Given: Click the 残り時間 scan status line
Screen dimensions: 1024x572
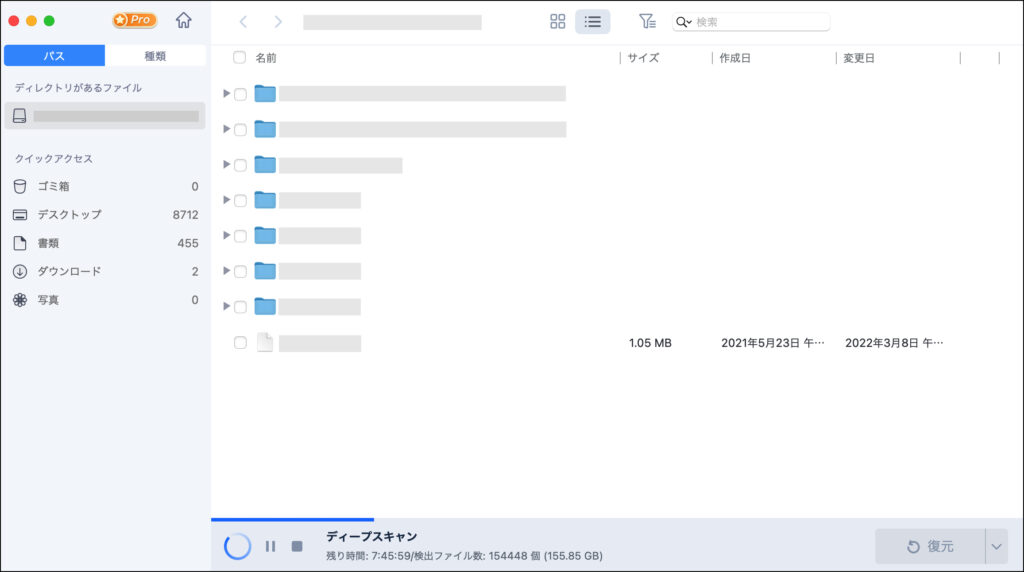Looking at the screenshot, I should pos(464,556).
